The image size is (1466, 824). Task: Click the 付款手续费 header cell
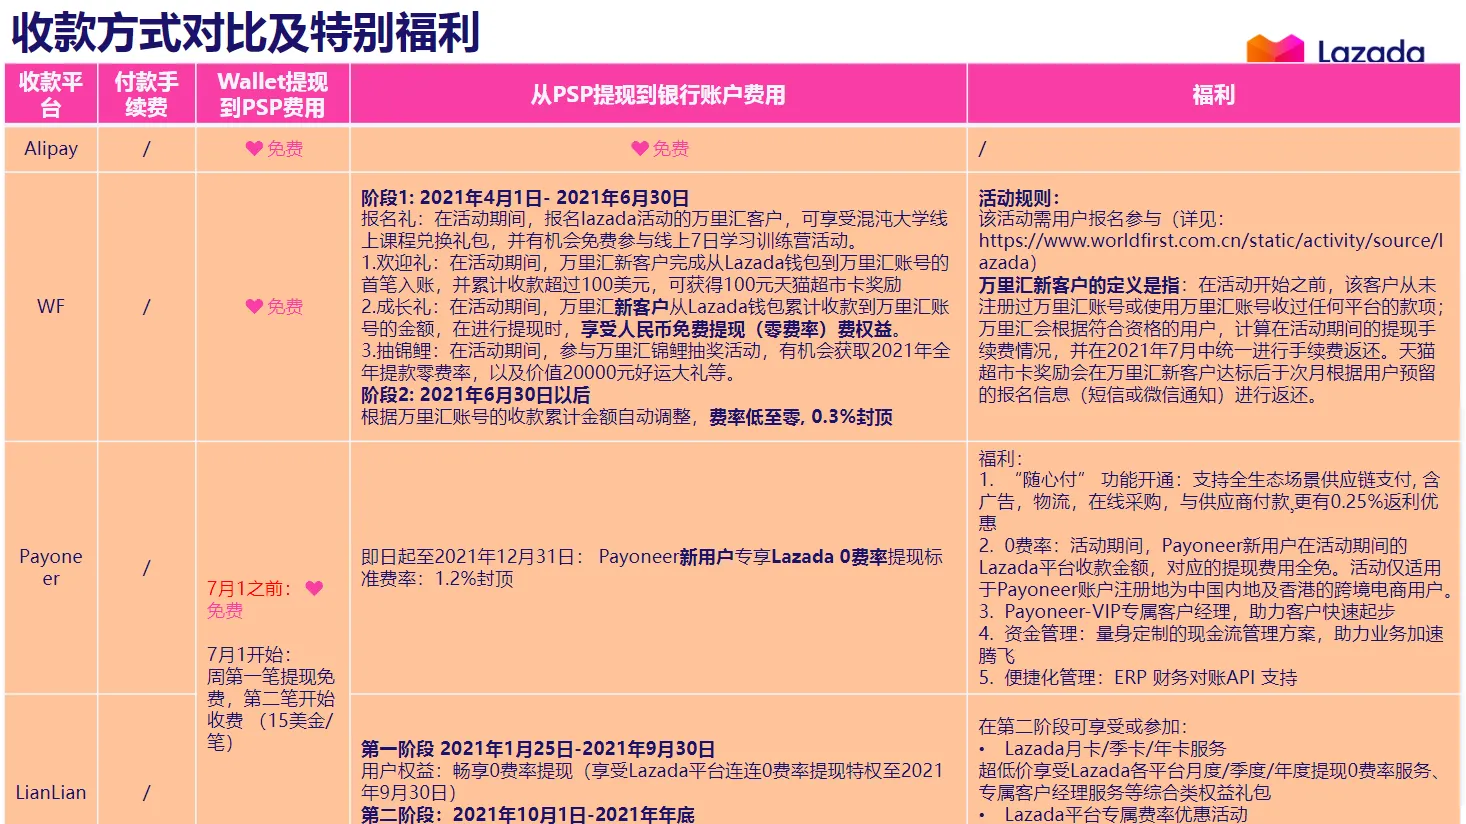point(146,94)
